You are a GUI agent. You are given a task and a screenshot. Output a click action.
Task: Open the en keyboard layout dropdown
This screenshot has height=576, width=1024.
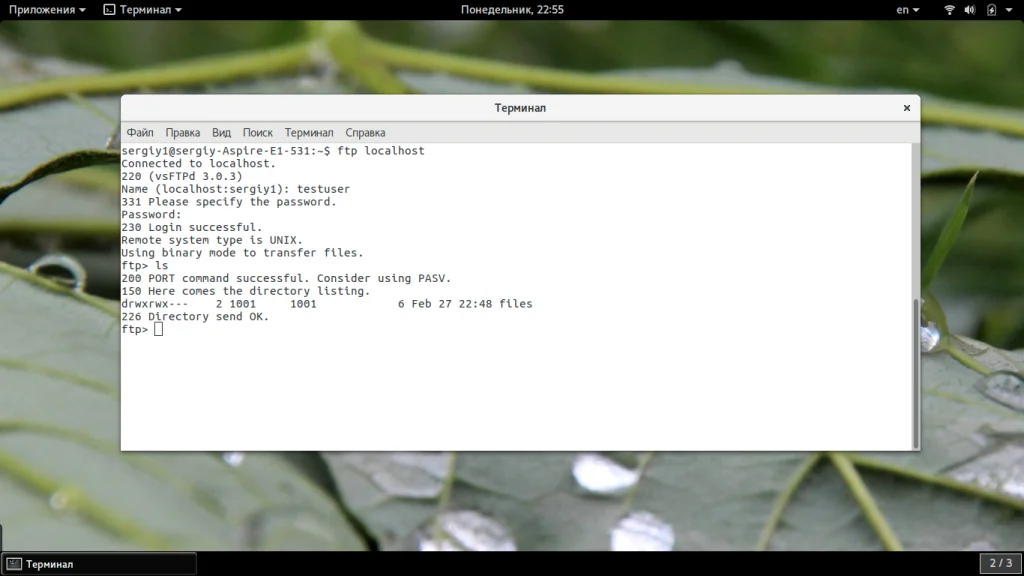(x=907, y=10)
